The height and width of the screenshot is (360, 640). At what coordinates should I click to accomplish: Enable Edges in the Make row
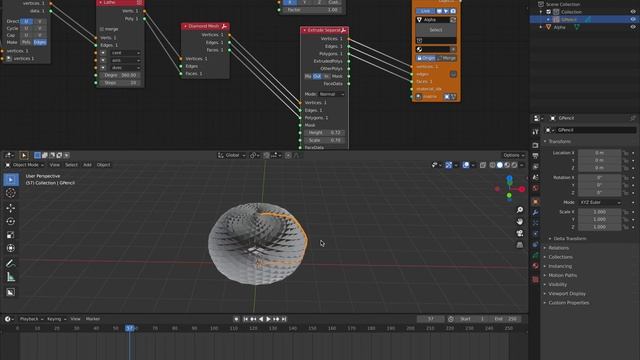click(x=40, y=42)
